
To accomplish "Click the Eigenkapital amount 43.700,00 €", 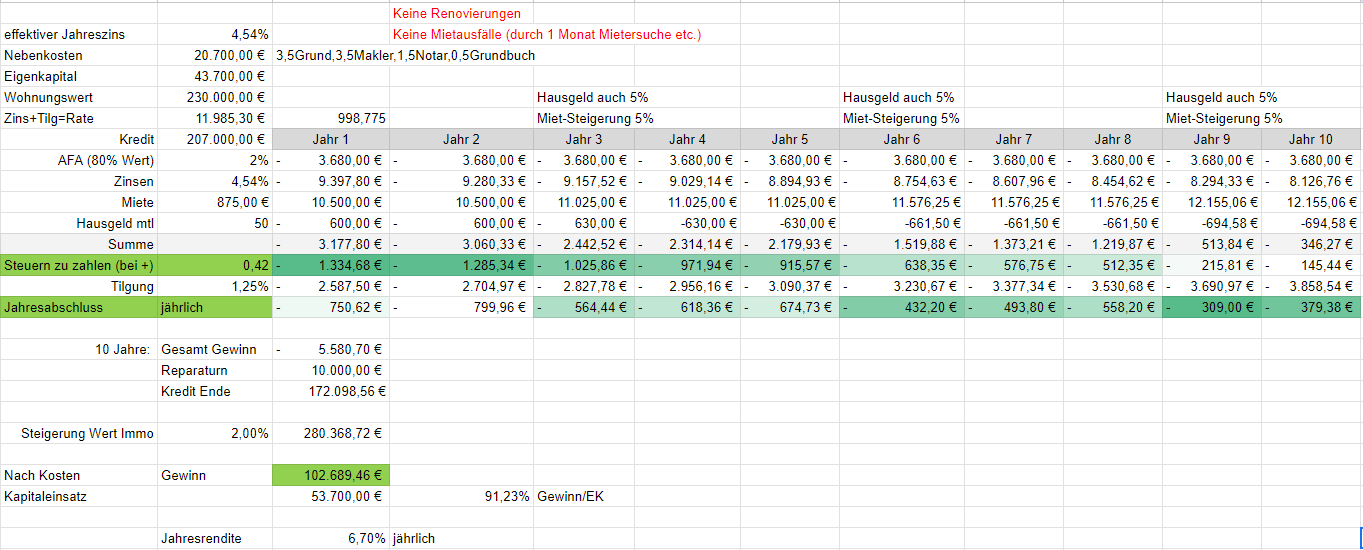I will pyautogui.click(x=214, y=77).
